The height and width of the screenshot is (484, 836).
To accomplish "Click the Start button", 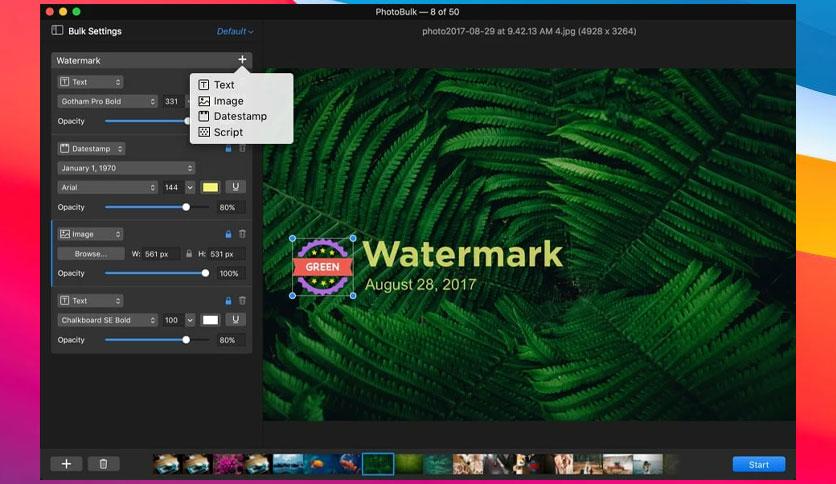I will (x=759, y=464).
